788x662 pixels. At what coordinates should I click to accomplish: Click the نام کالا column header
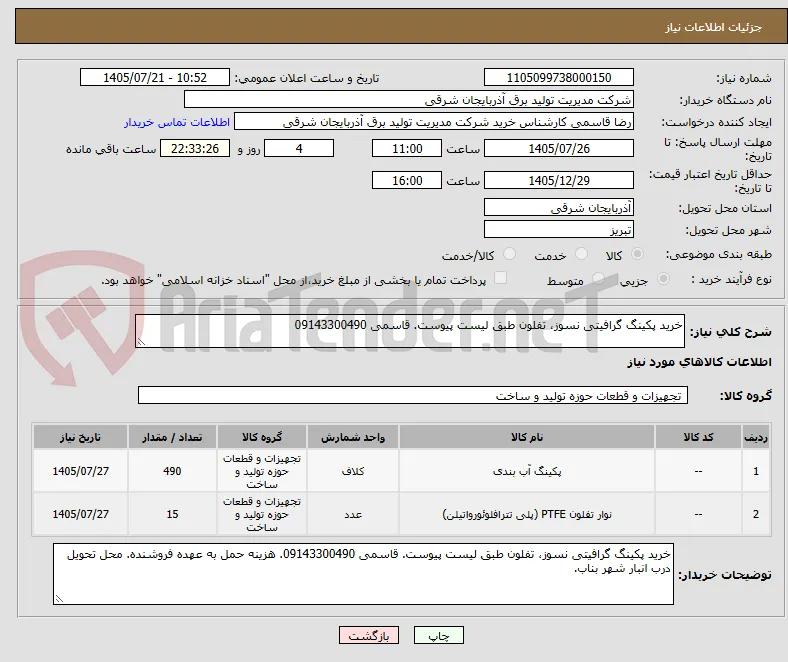527,437
